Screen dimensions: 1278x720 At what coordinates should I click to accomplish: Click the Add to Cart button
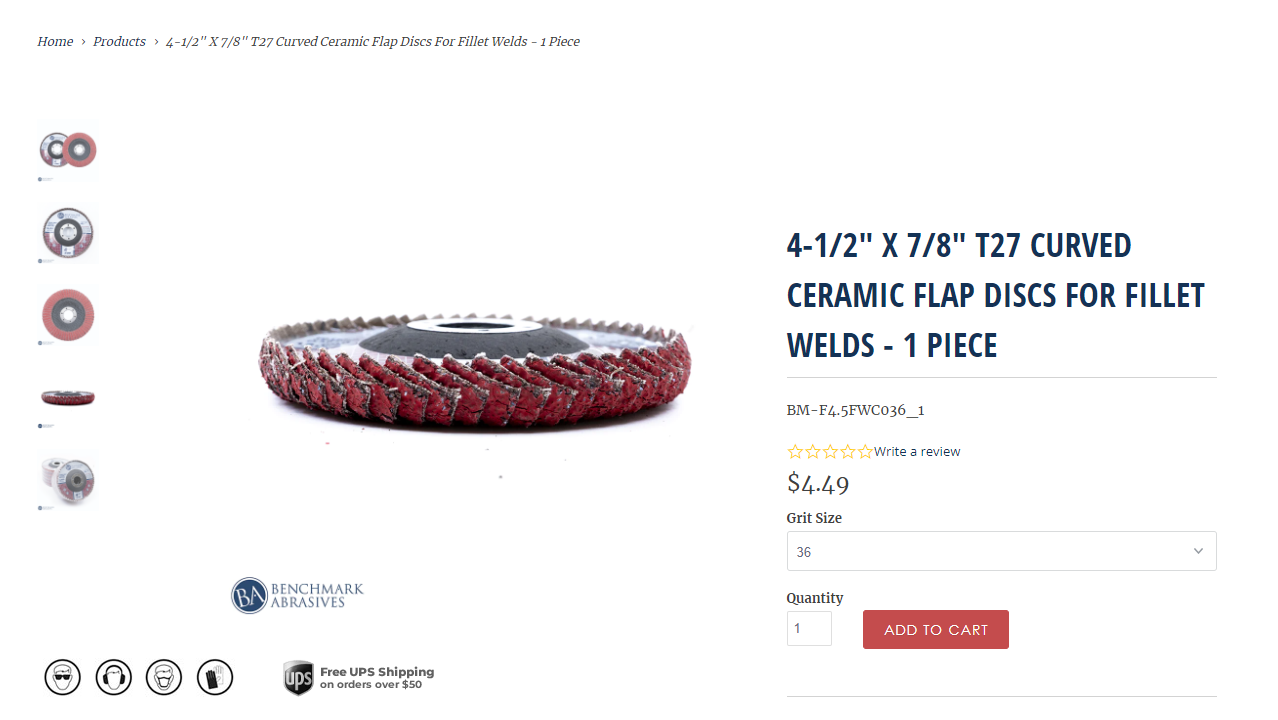(x=935, y=630)
